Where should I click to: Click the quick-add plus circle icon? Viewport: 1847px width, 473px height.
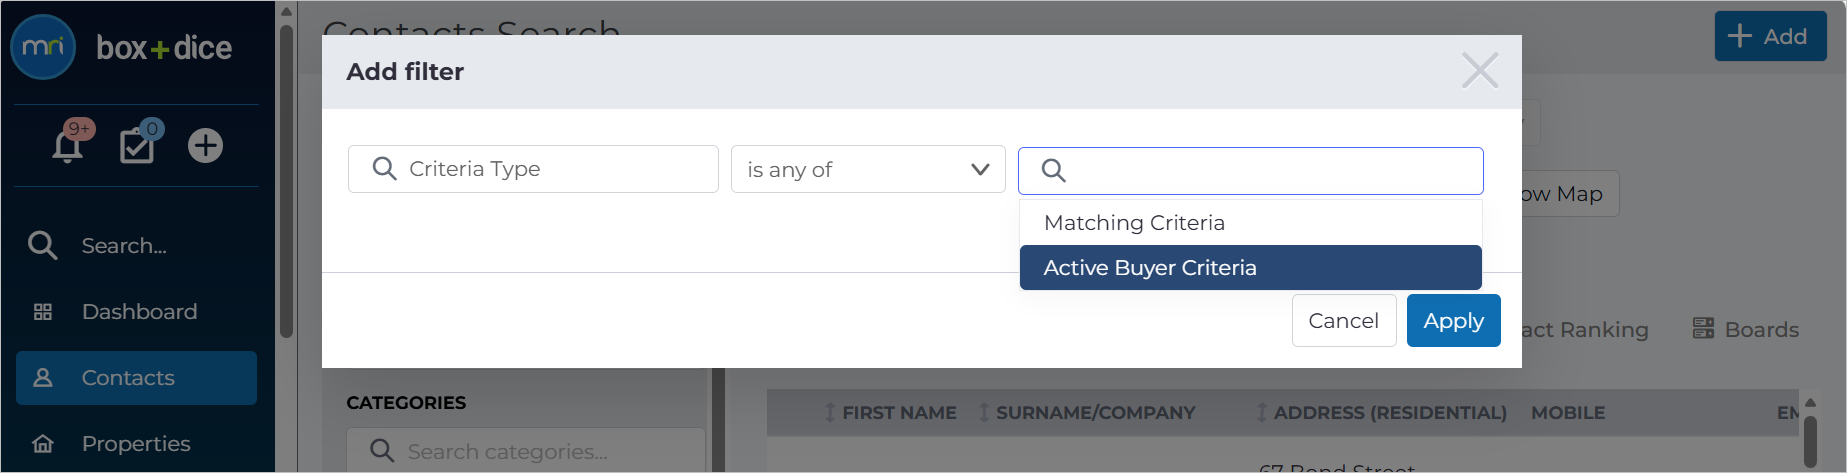205,146
